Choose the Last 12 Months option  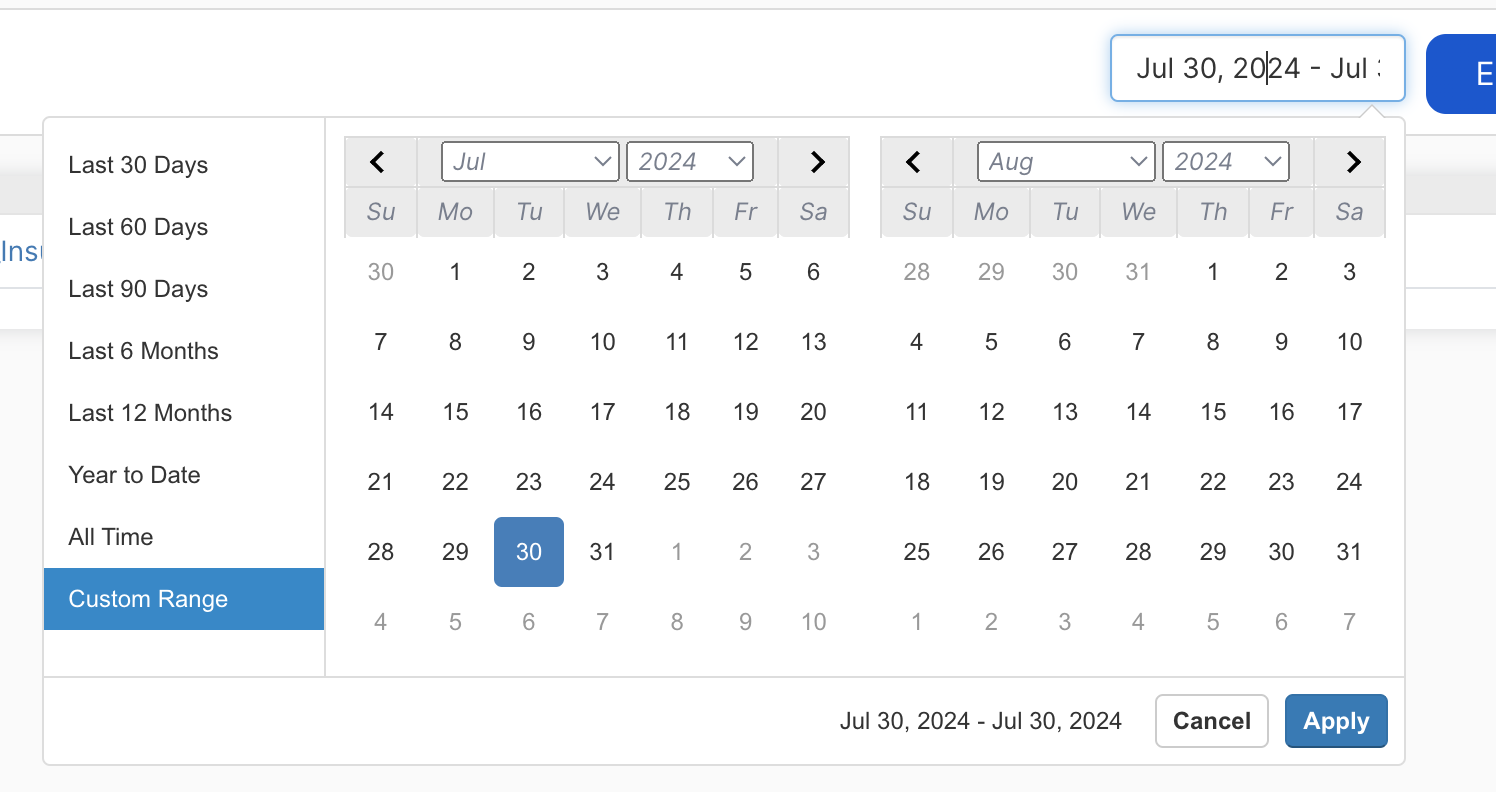pos(150,413)
